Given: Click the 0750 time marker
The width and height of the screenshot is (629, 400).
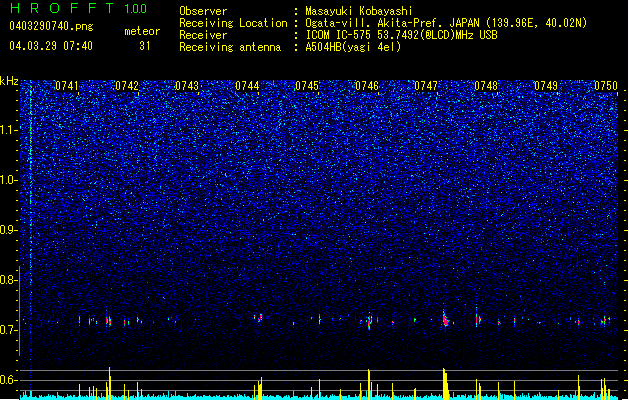Looking at the screenshot, I should (606, 85).
